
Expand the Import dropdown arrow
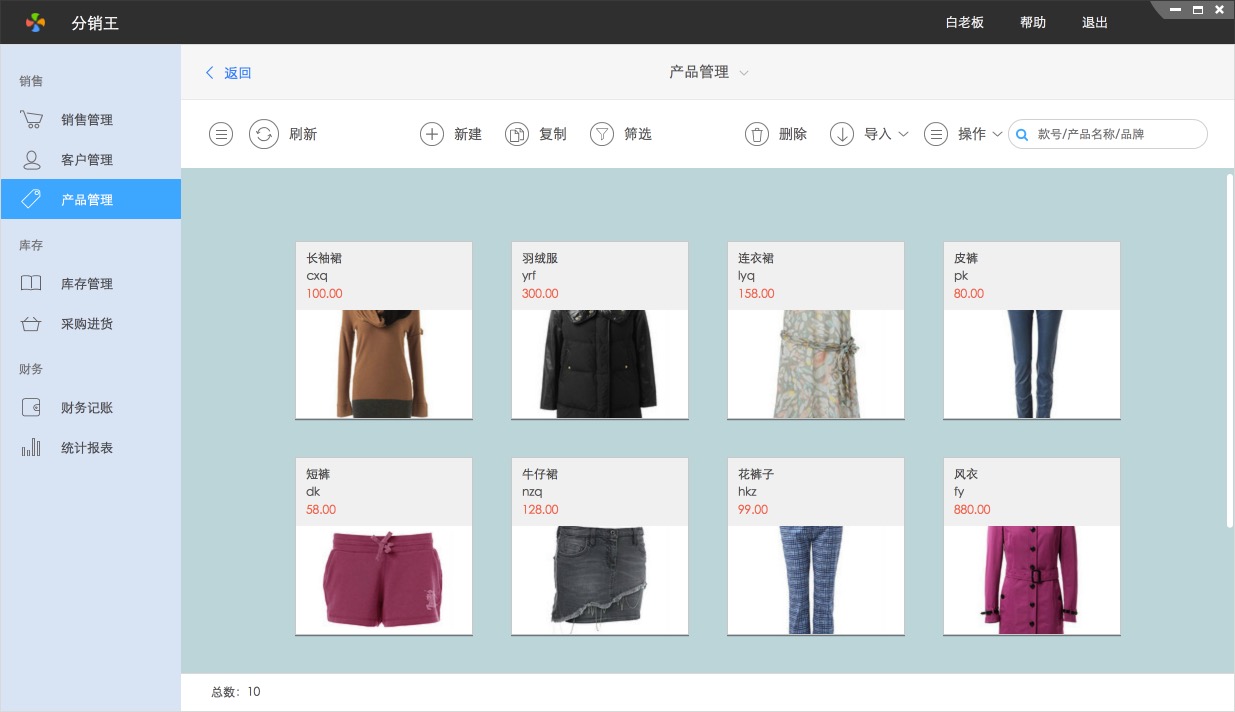pyautogui.click(x=903, y=134)
